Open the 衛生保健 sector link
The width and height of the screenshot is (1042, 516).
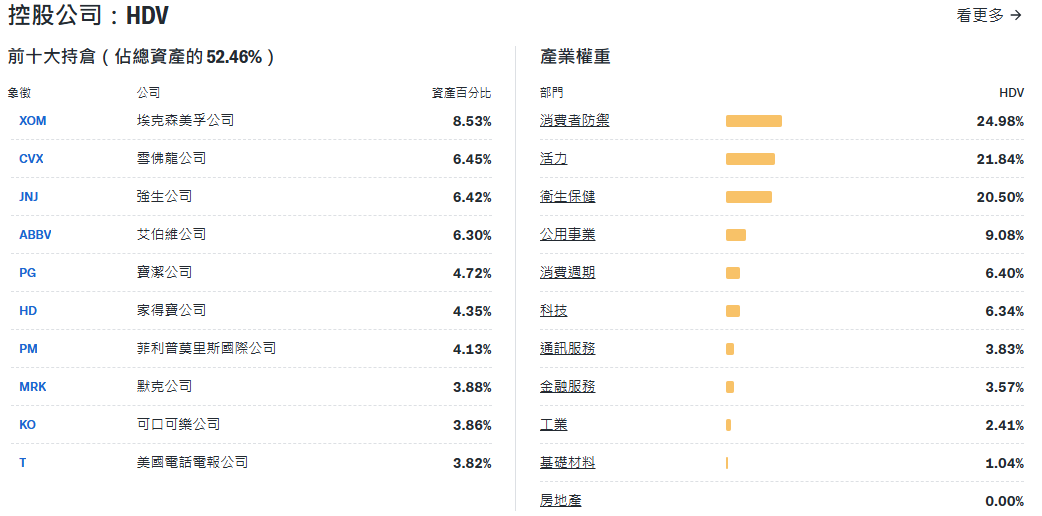pyautogui.click(x=567, y=197)
